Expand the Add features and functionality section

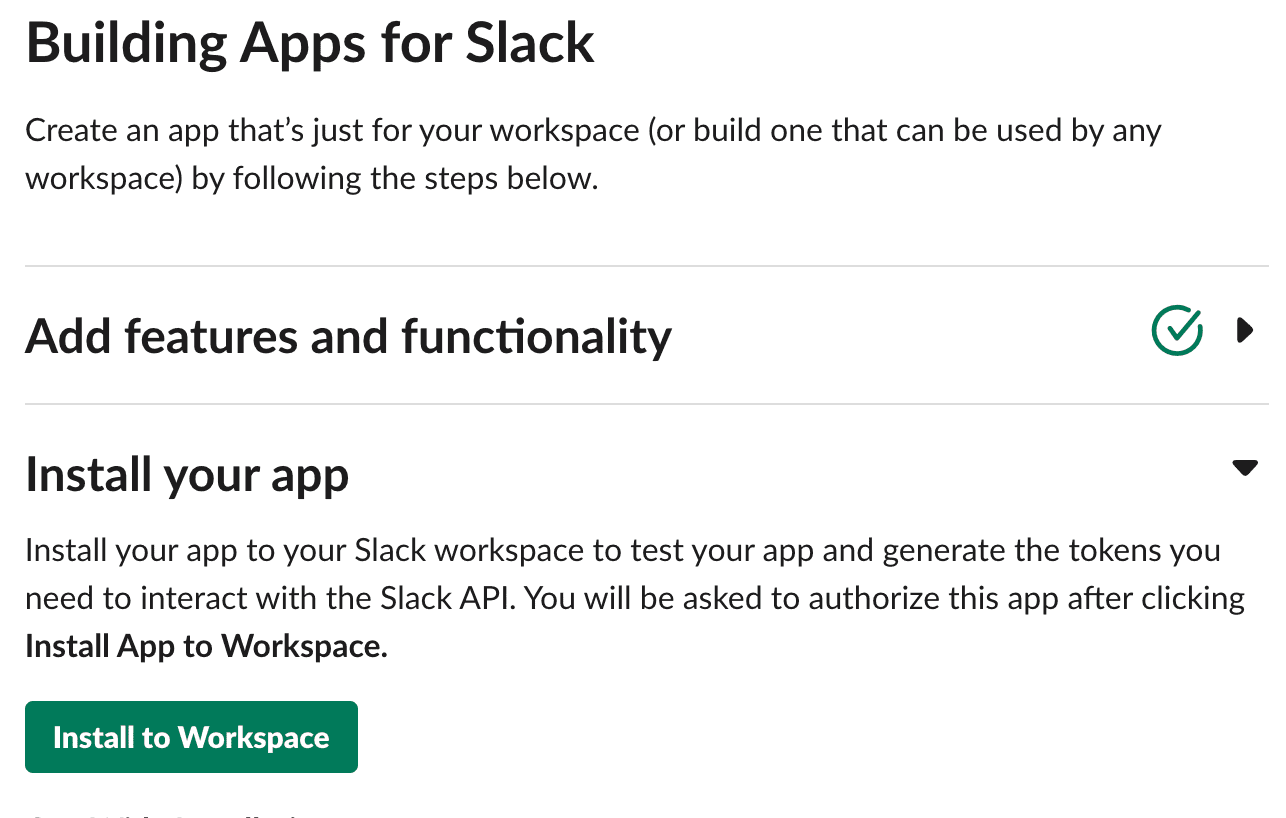coord(1244,330)
